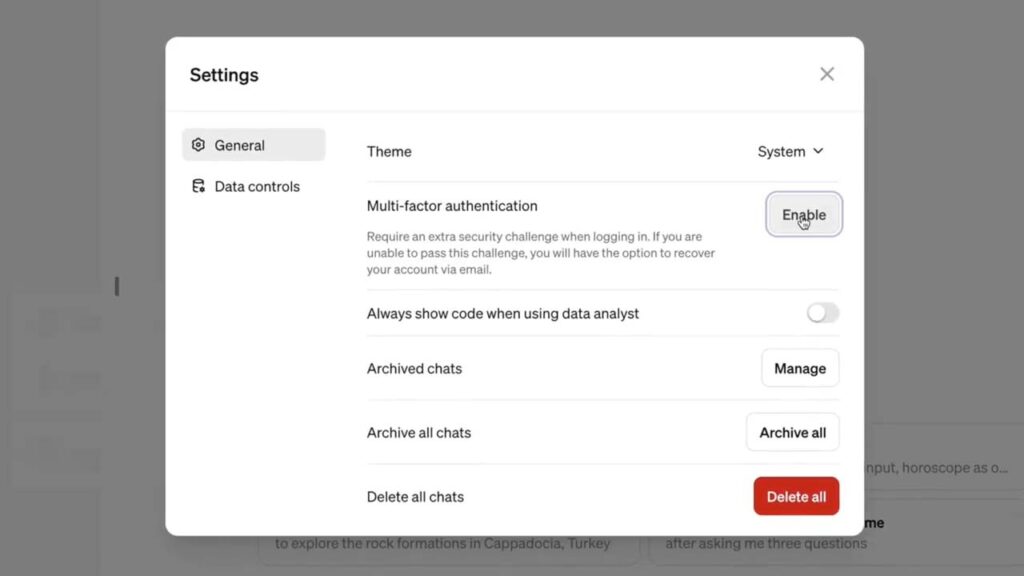Click the Archive all button

(792, 432)
